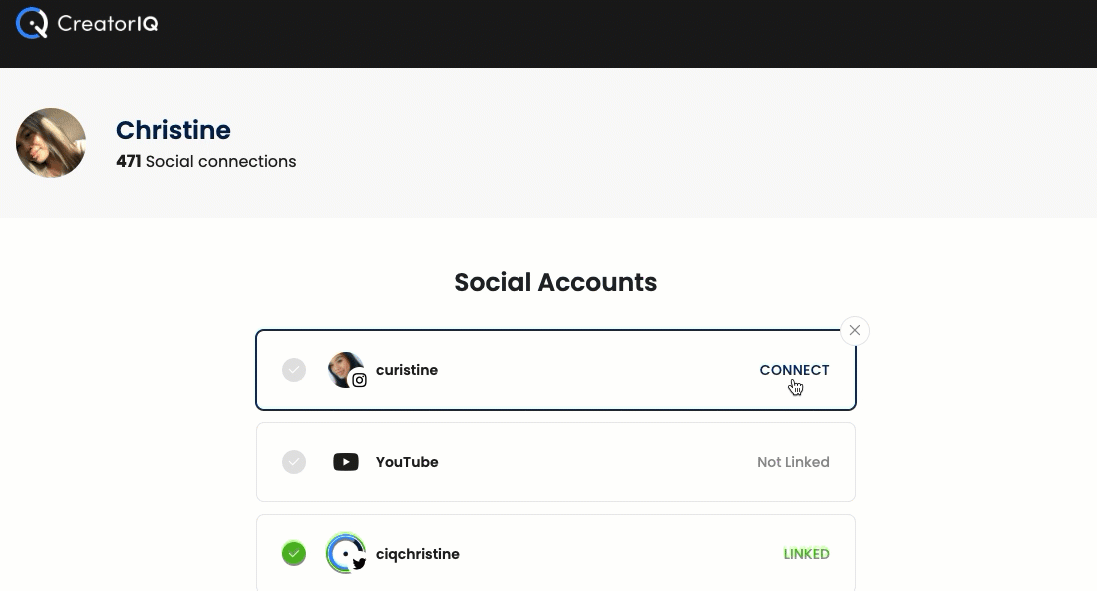
Task: Click the YouTube play icon
Action: coord(346,462)
